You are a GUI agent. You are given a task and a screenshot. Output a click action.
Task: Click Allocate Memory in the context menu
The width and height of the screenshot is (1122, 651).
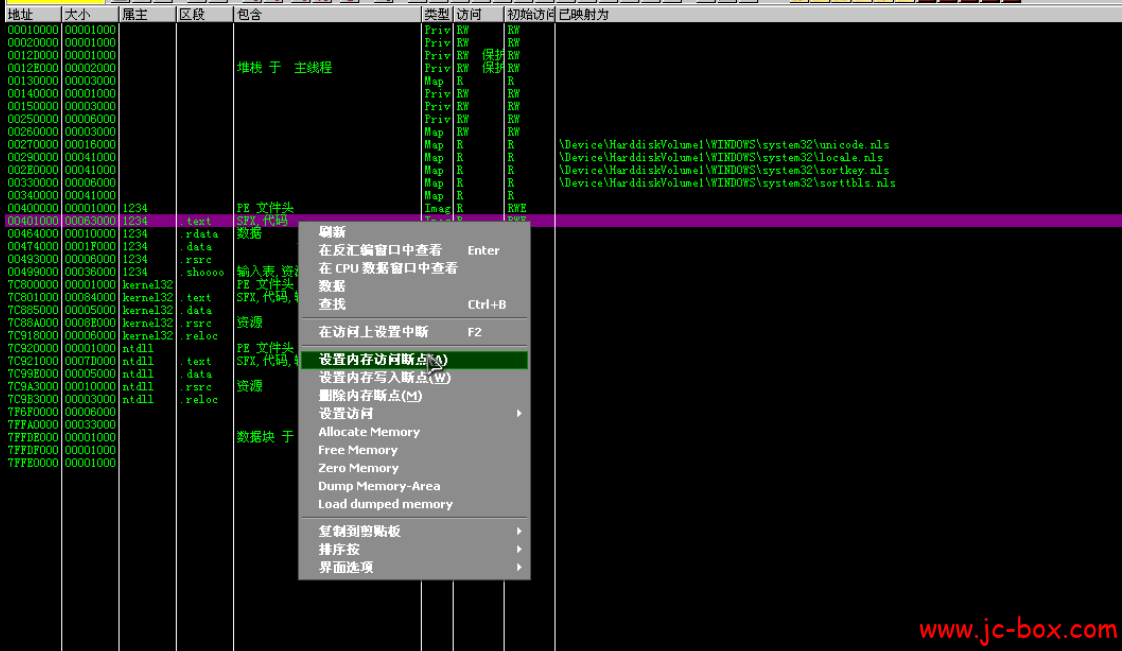tap(369, 432)
